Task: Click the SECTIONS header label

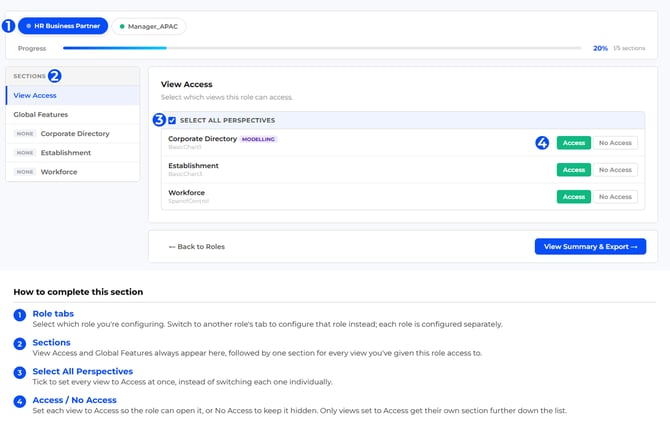Action: pyautogui.click(x=29, y=76)
